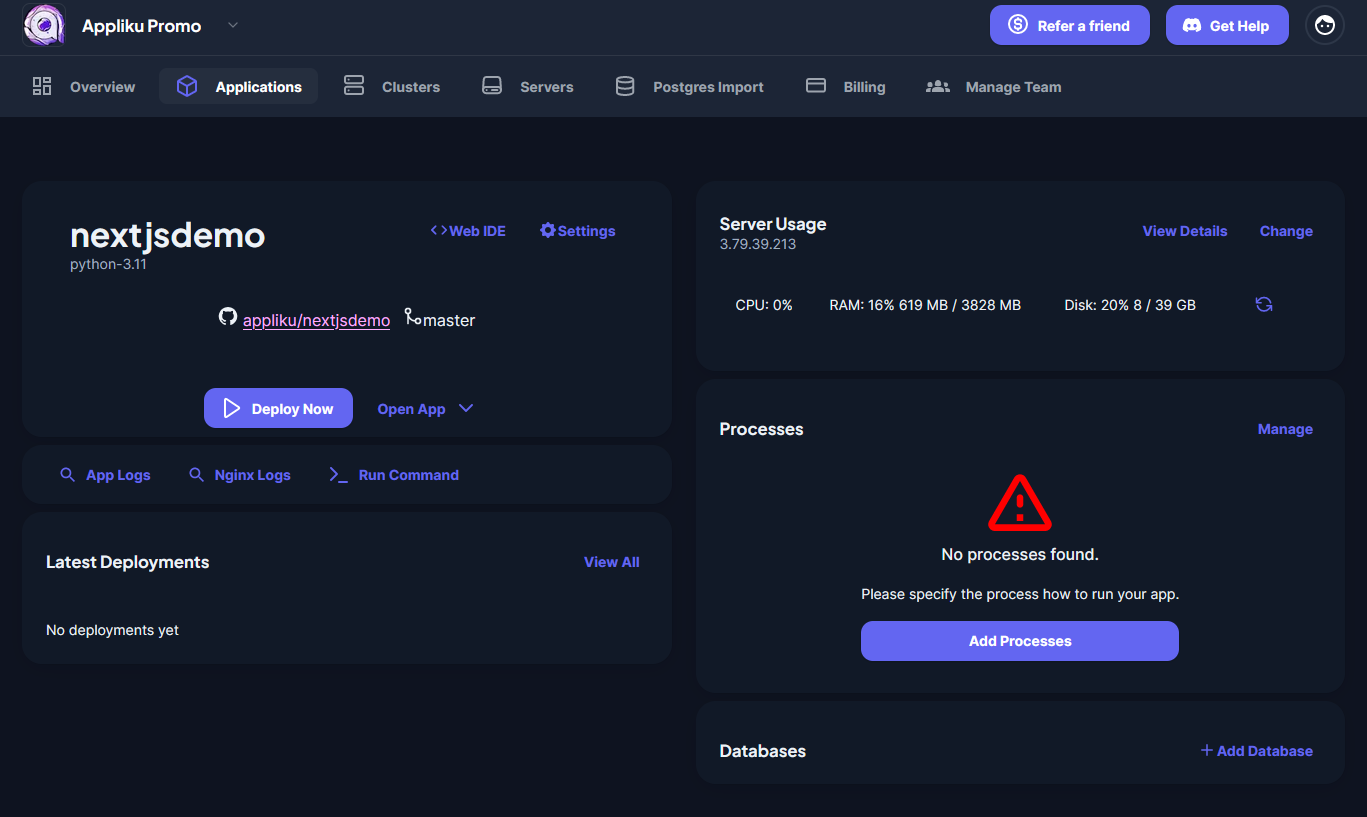Screen dimensions: 1367x817
Task: Go to the Clusters tab
Action: tap(392, 87)
